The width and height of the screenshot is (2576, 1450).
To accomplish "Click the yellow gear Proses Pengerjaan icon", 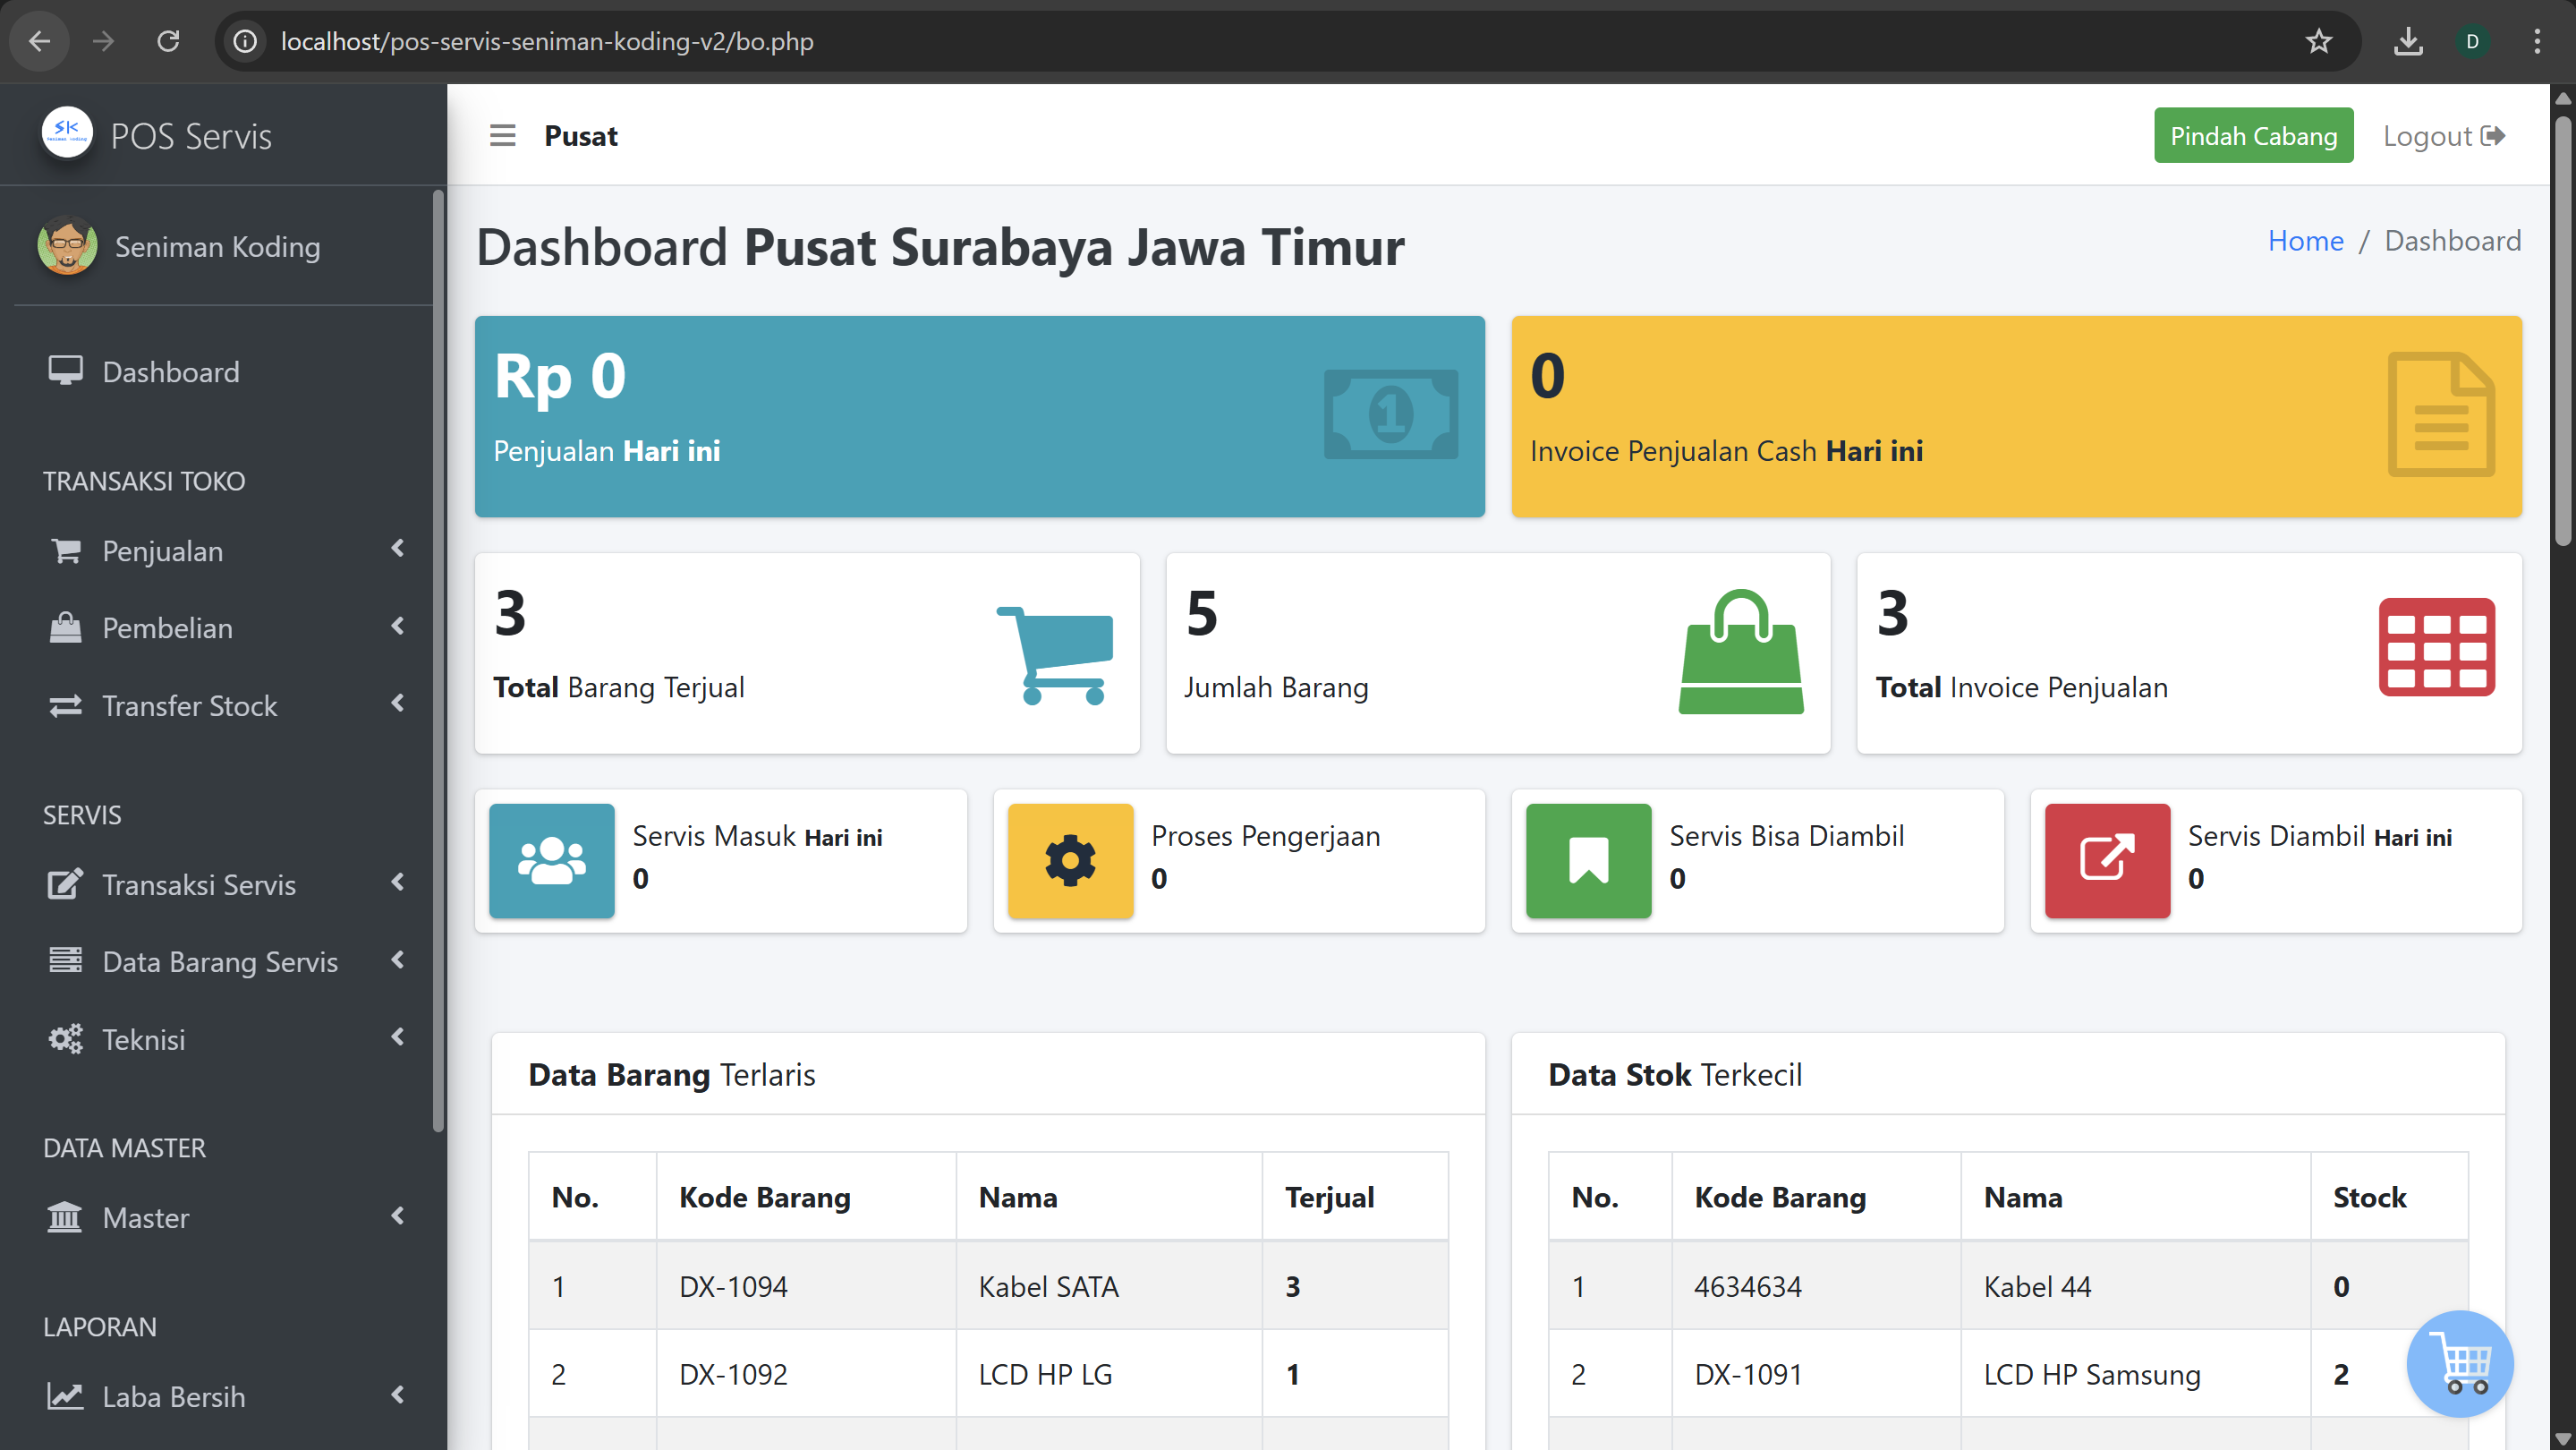I will point(1070,860).
